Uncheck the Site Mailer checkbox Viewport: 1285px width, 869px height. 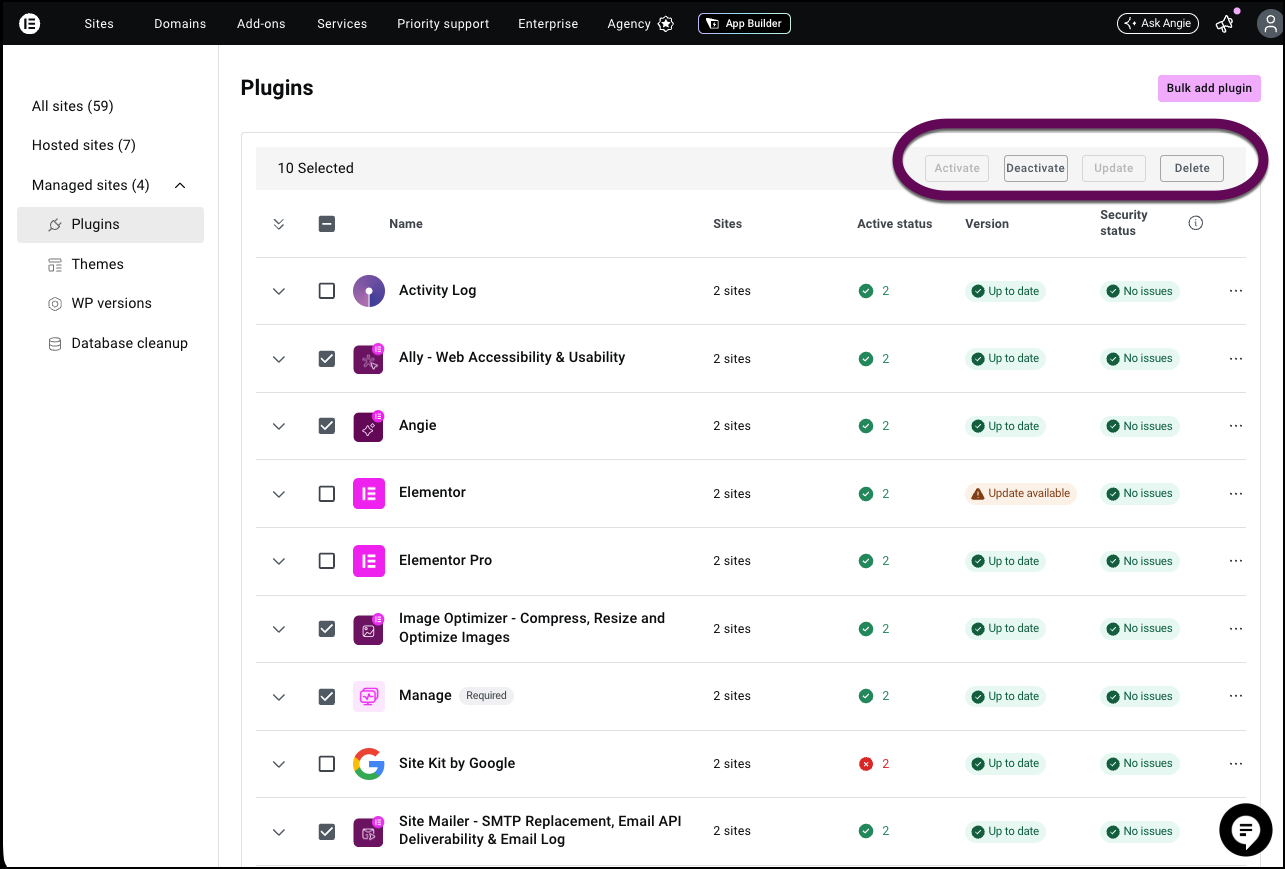tap(327, 831)
